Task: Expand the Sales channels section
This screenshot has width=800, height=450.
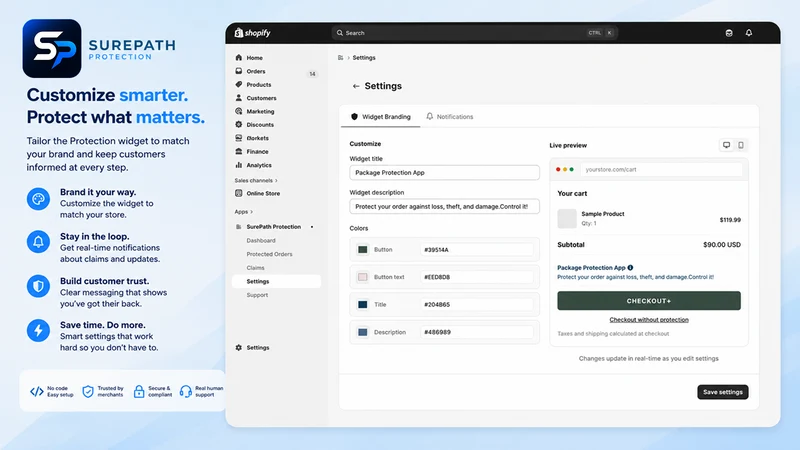Action: click(256, 180)
